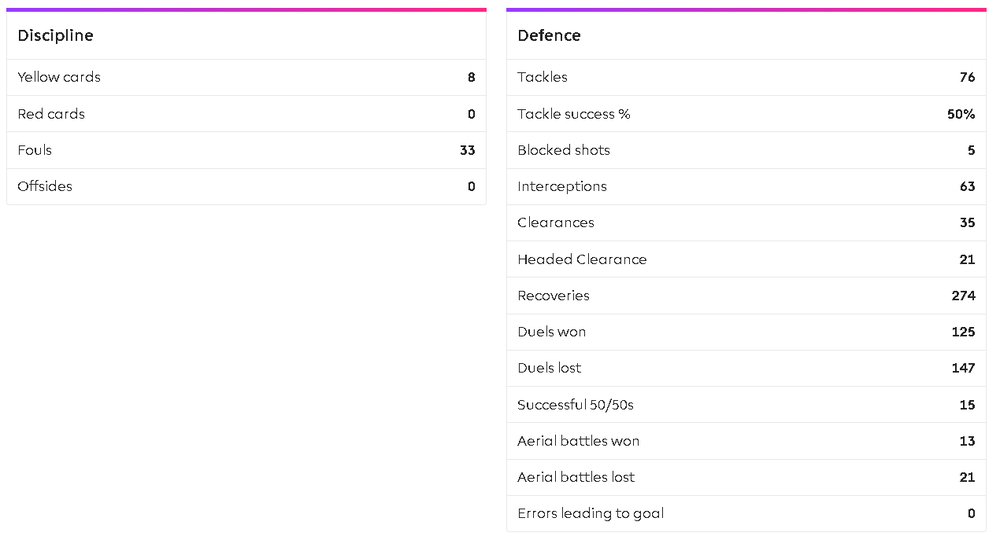This screenshot has width=1000, height=551.
Task: Click the Duels won row
Action: point(746,332)
